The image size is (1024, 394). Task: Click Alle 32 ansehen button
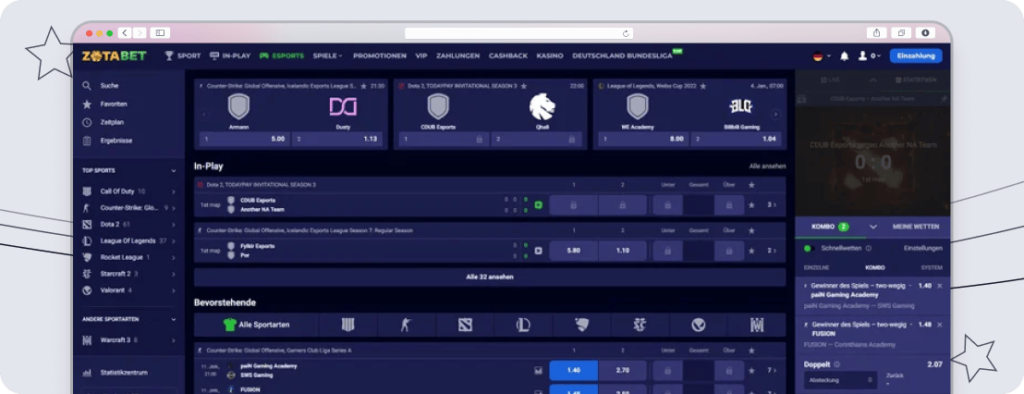[490, 277]
